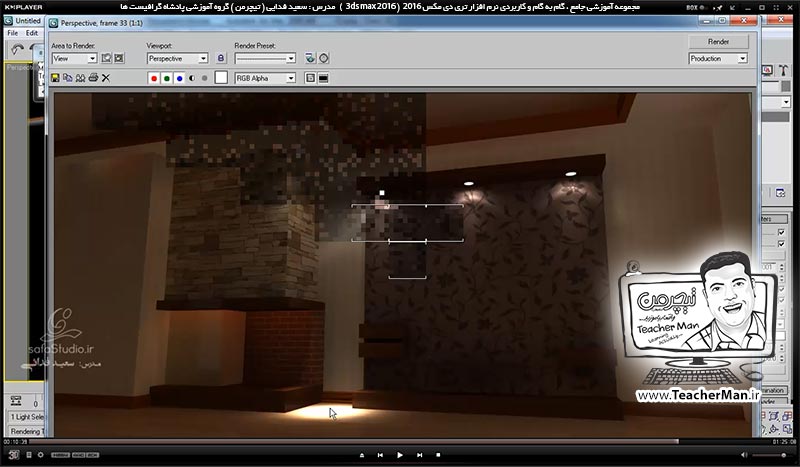Open the Production render mode dropdown
The width and height of the screenshot is (800, 467).
point(718,59)
